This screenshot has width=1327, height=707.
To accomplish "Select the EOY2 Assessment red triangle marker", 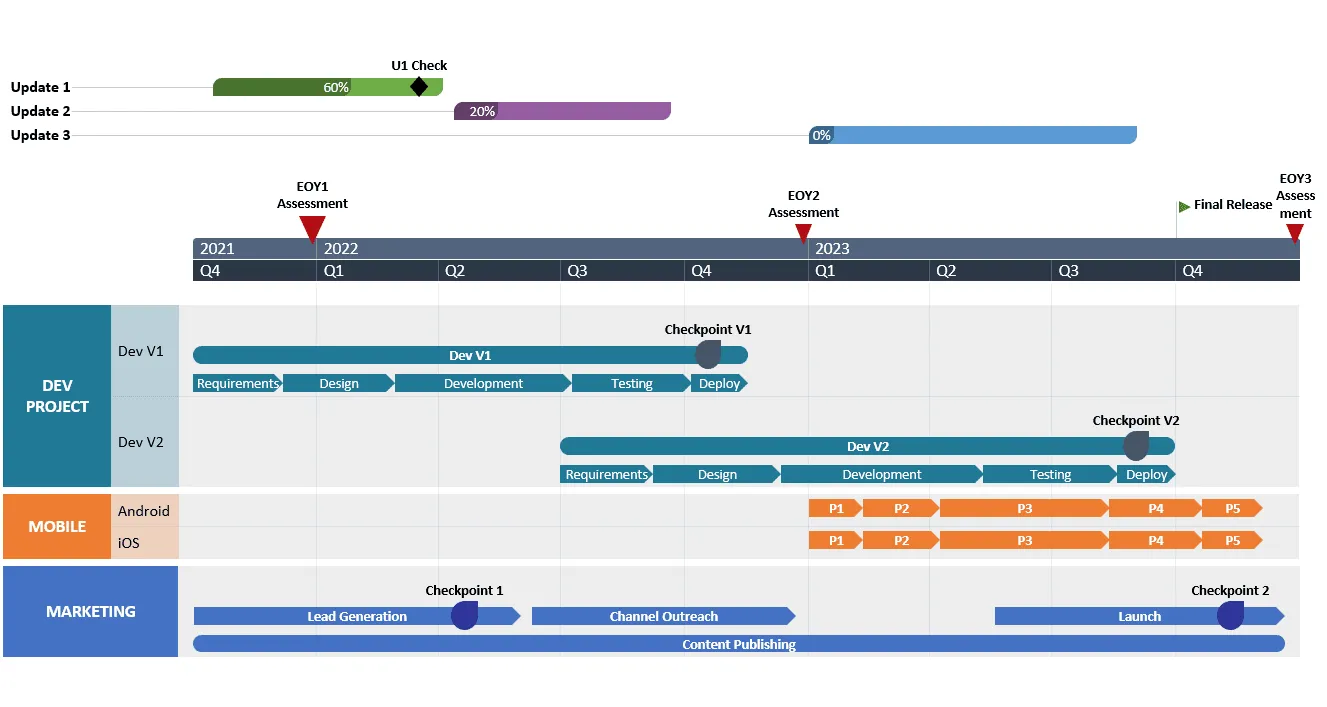I will click(x=803, y=233).
